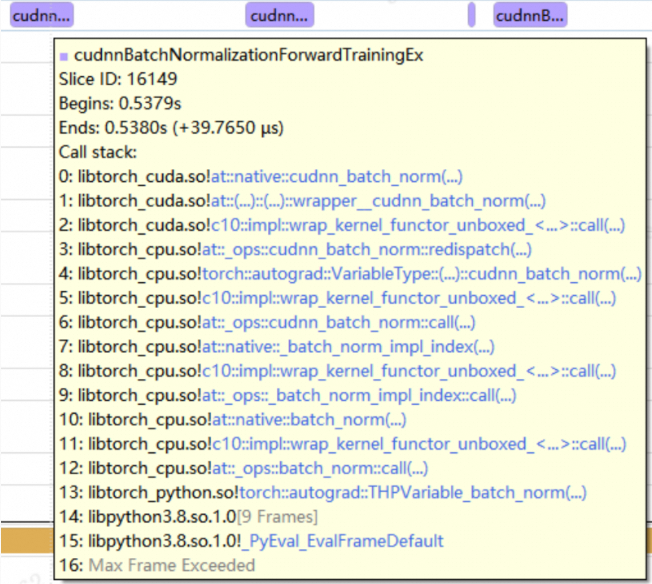The image size is (652, 584).
Task: Click frame 6 _ops::cudnn_batch_norm::call
Action: tap(267, 323)
